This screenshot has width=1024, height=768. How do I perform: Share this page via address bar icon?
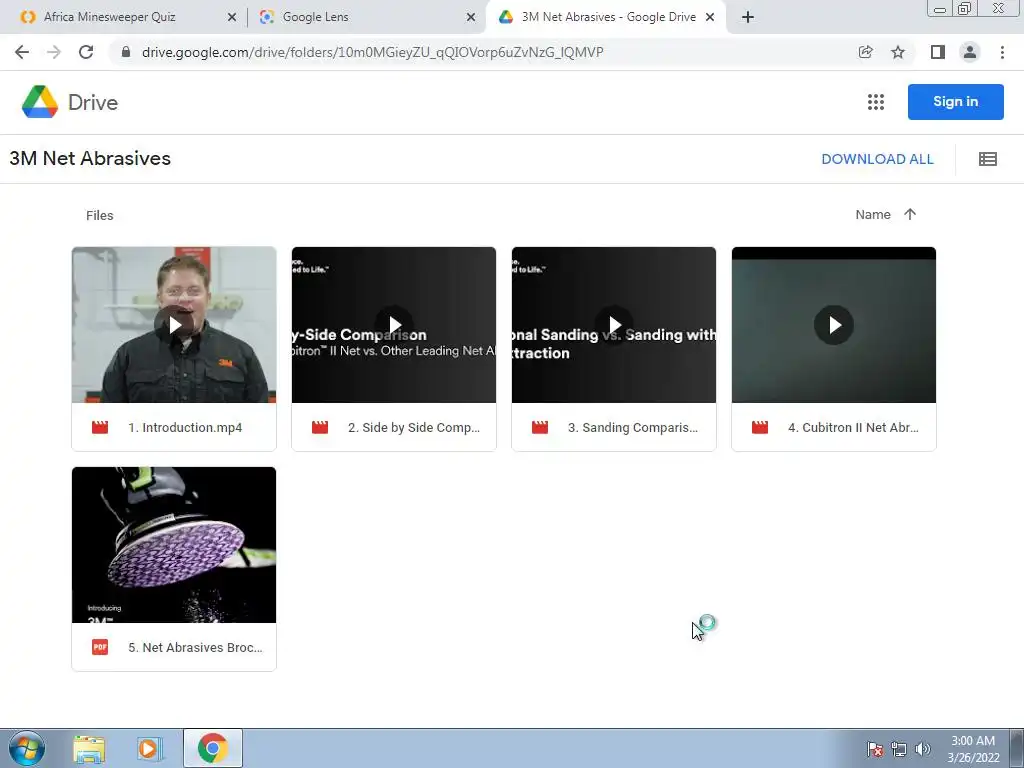coord(865,52)
